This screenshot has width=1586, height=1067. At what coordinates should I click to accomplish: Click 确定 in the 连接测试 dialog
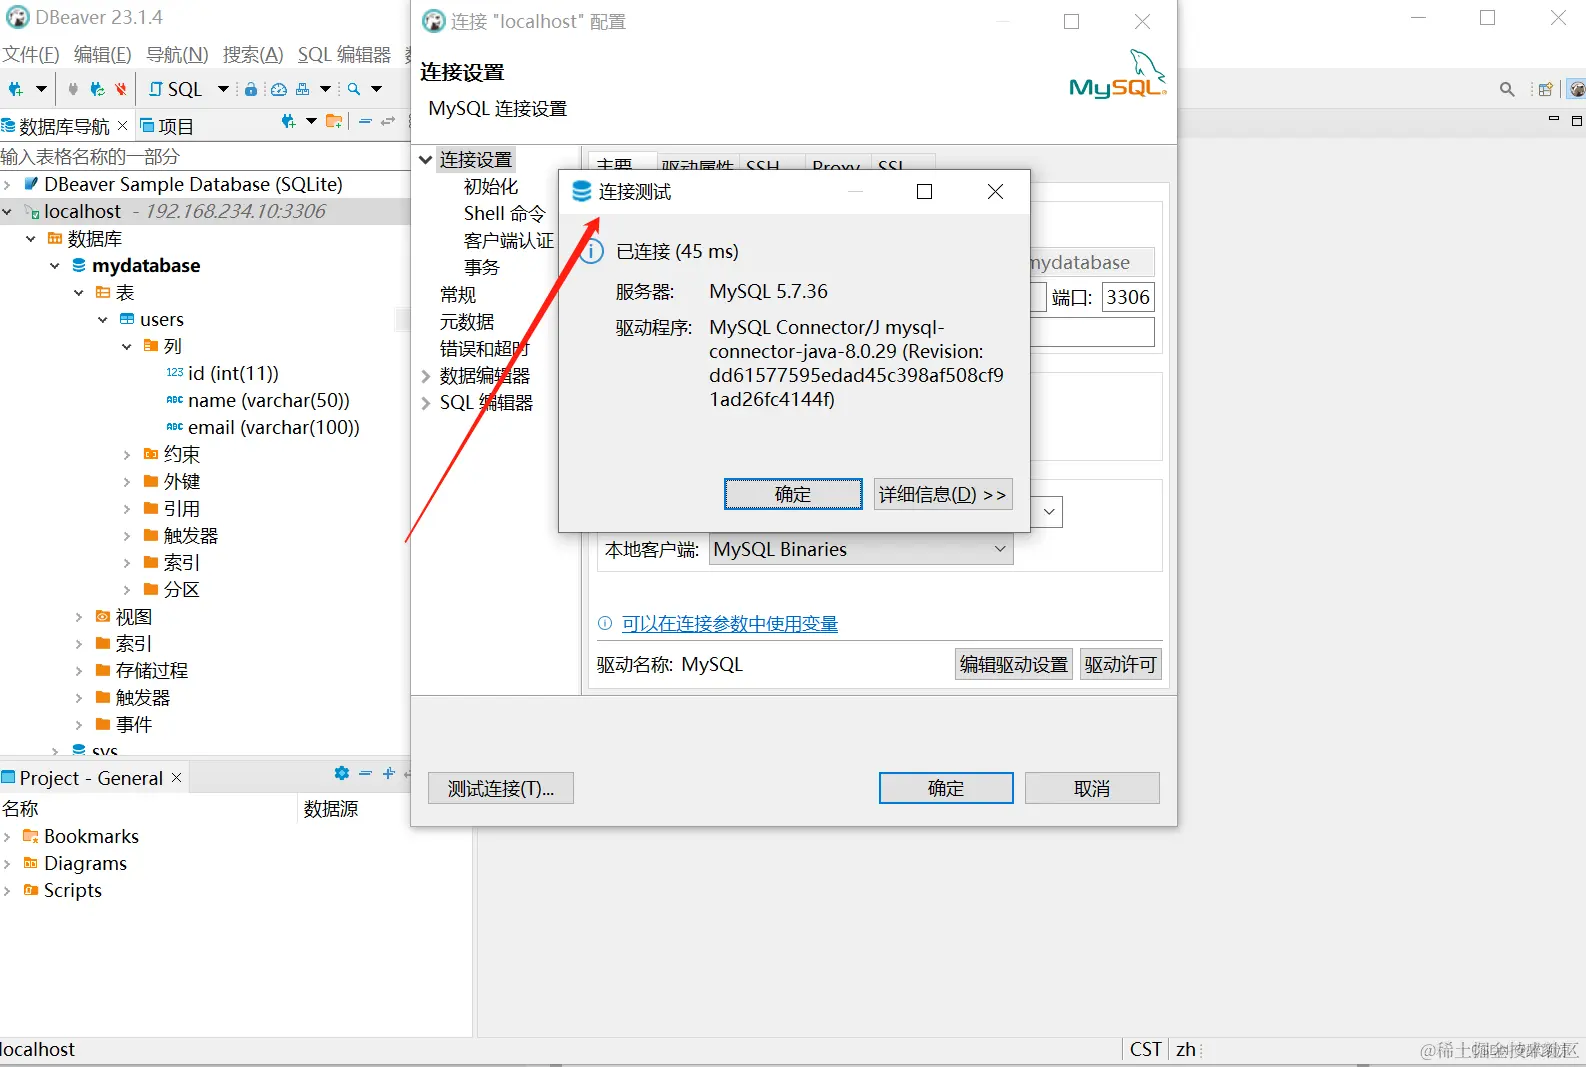coord(793,494)
